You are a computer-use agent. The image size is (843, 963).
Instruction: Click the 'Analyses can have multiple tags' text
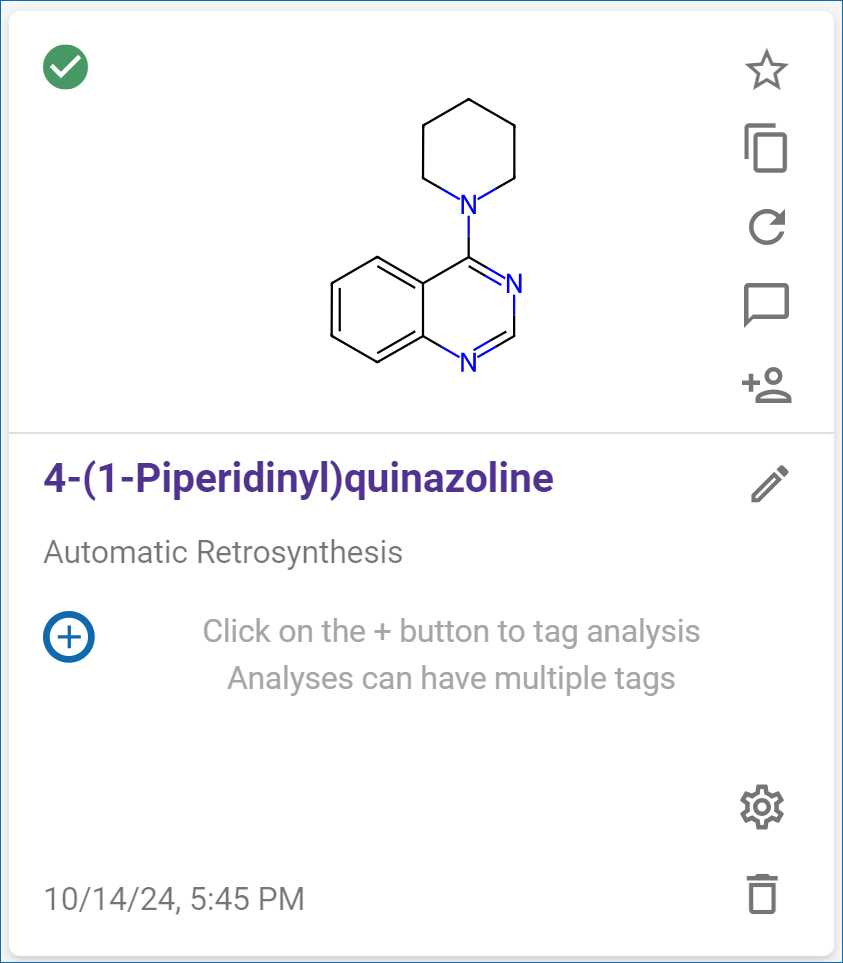tap(451, 679)
